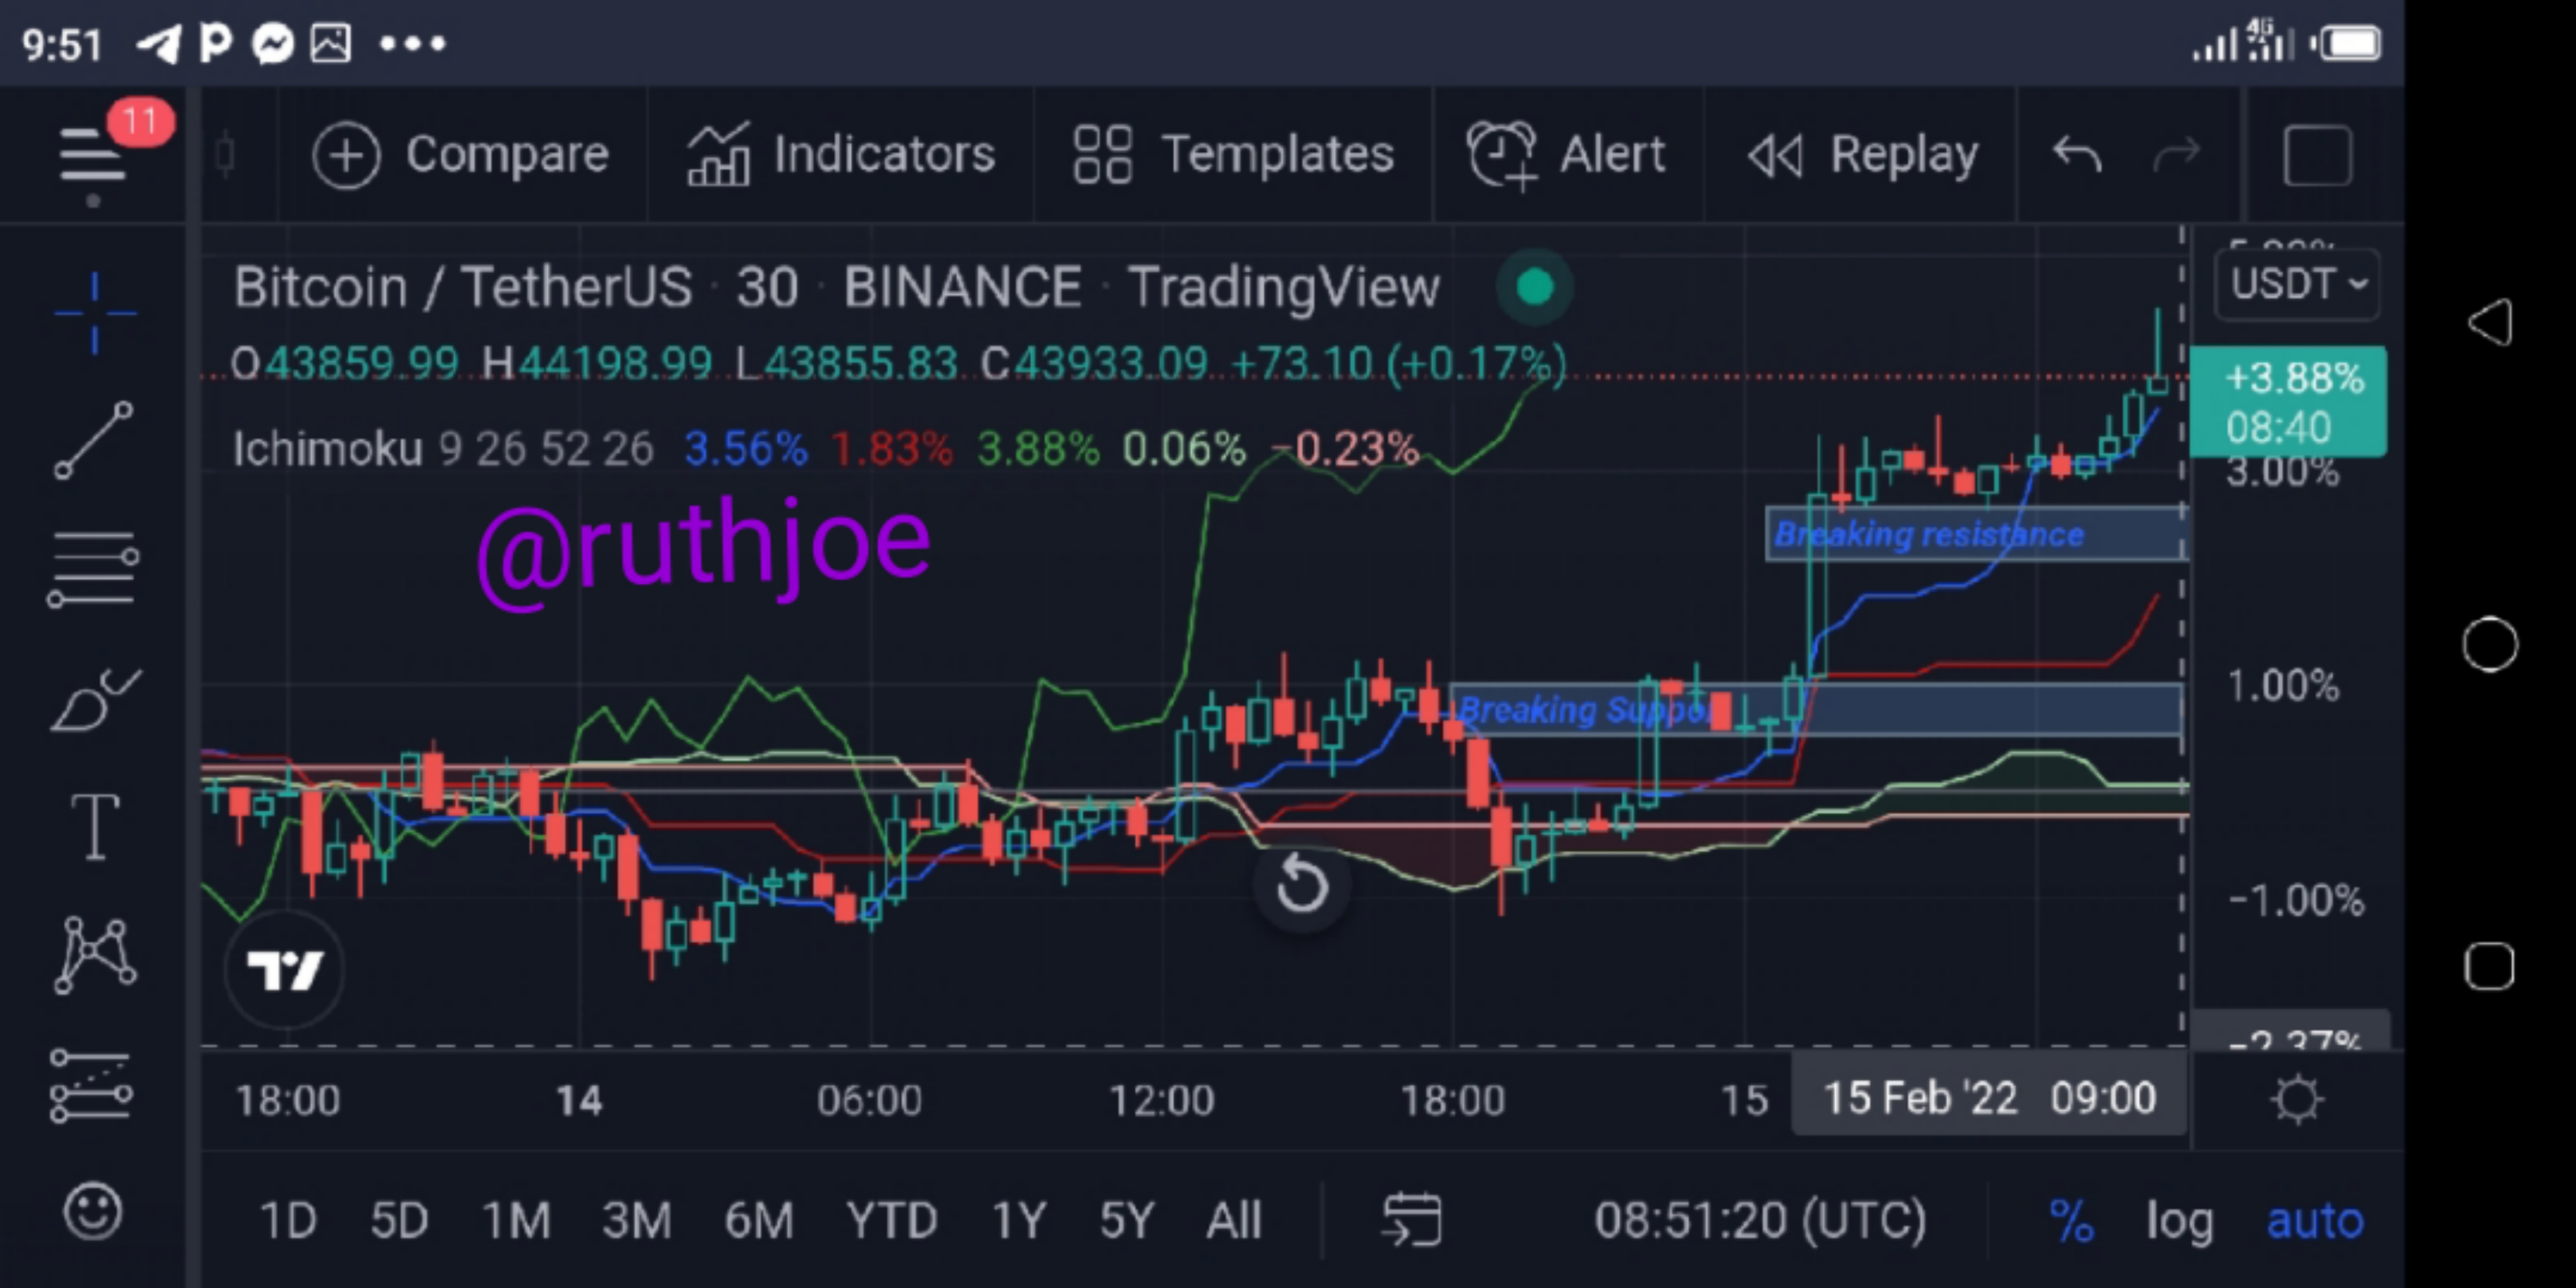Screen dimensions: 2576x1288
Task: Open chart settings gear icon
Action: coord(2297,1099)
